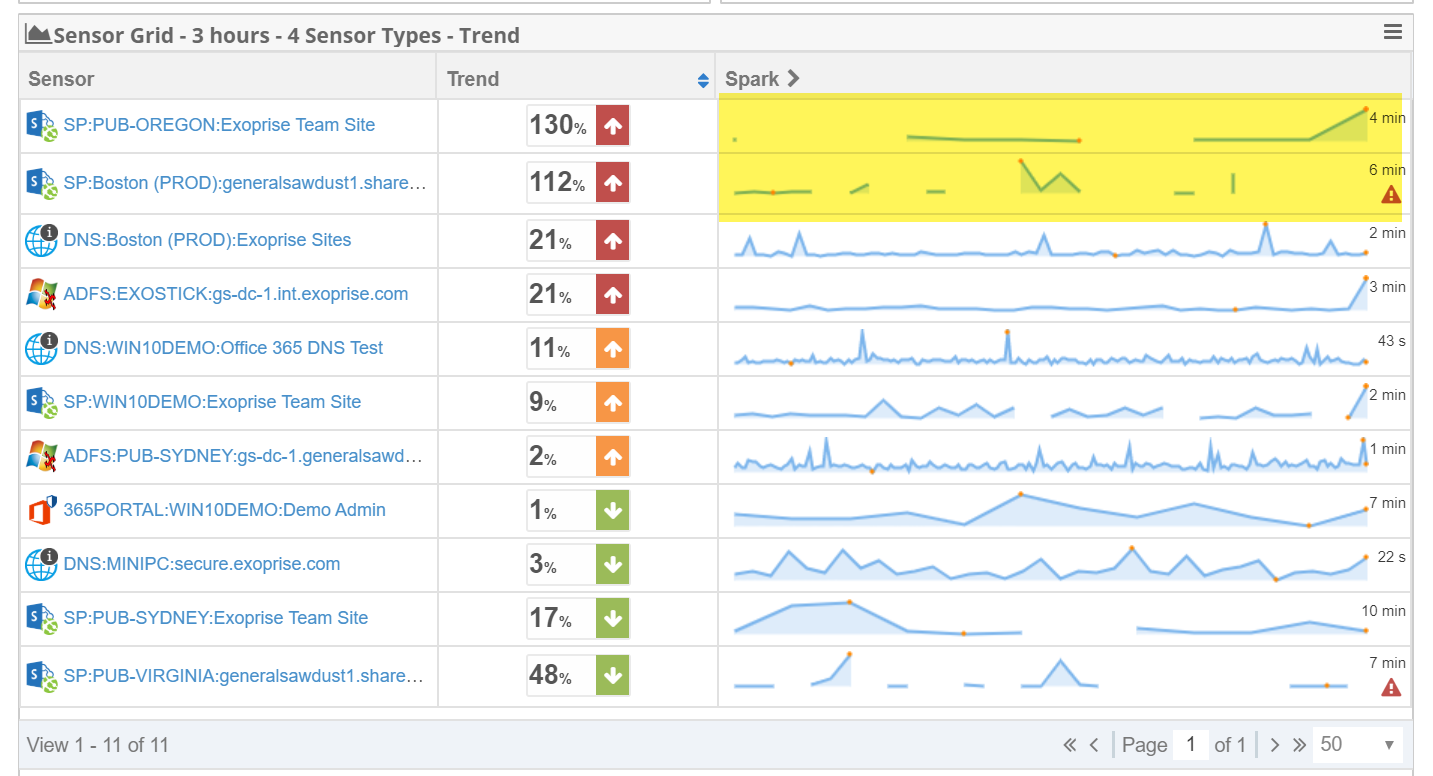
Task: Open ADFS:EXOSTICK:gs-dc-1.int.exoprise.com link
Action: [235, 294]
